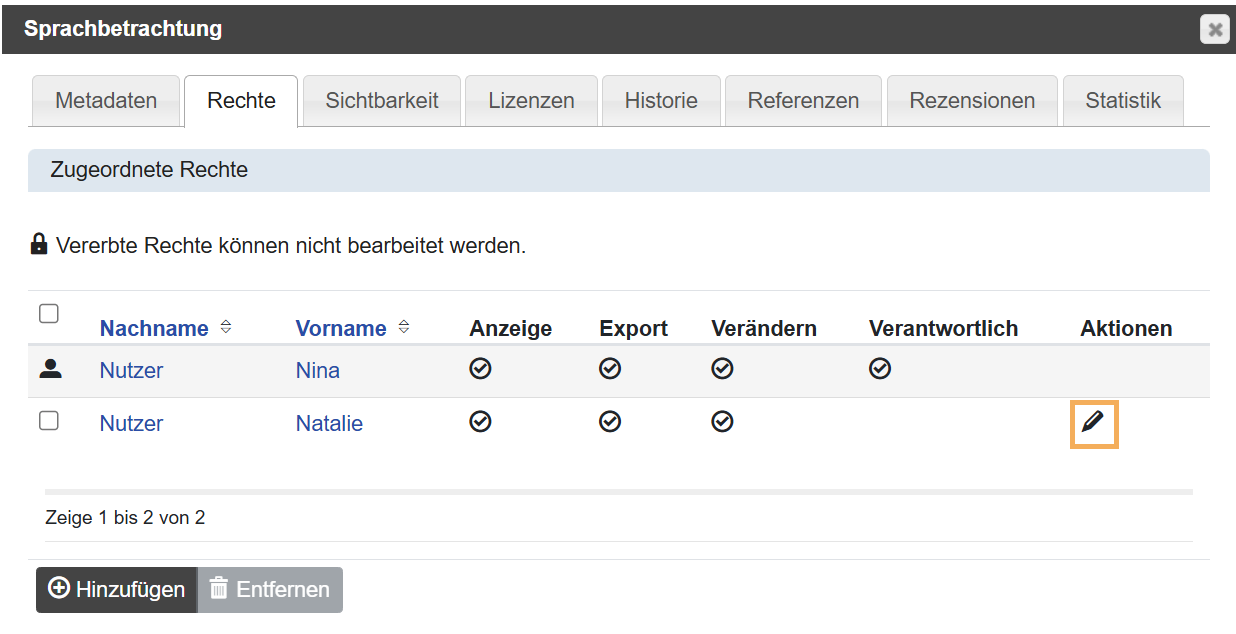This screenshot has width=1236, height=634.
Task: Click Nina's Anzeige checkmark icon
Action: pos(480,369)
